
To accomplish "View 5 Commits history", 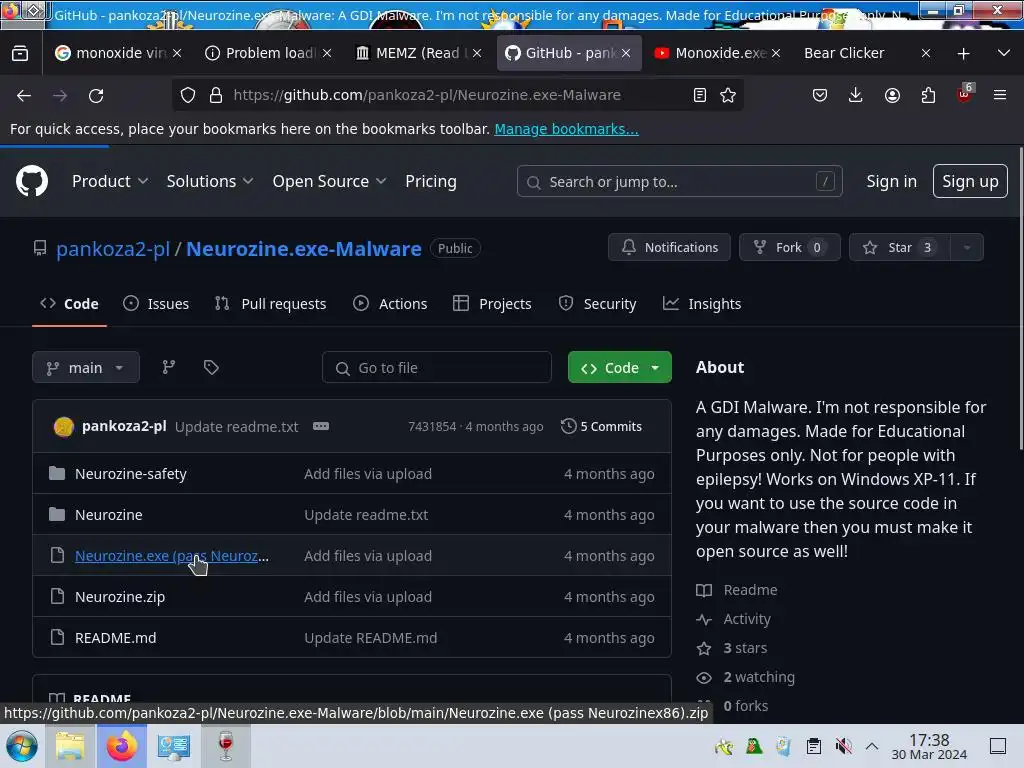I will (601, 426).
